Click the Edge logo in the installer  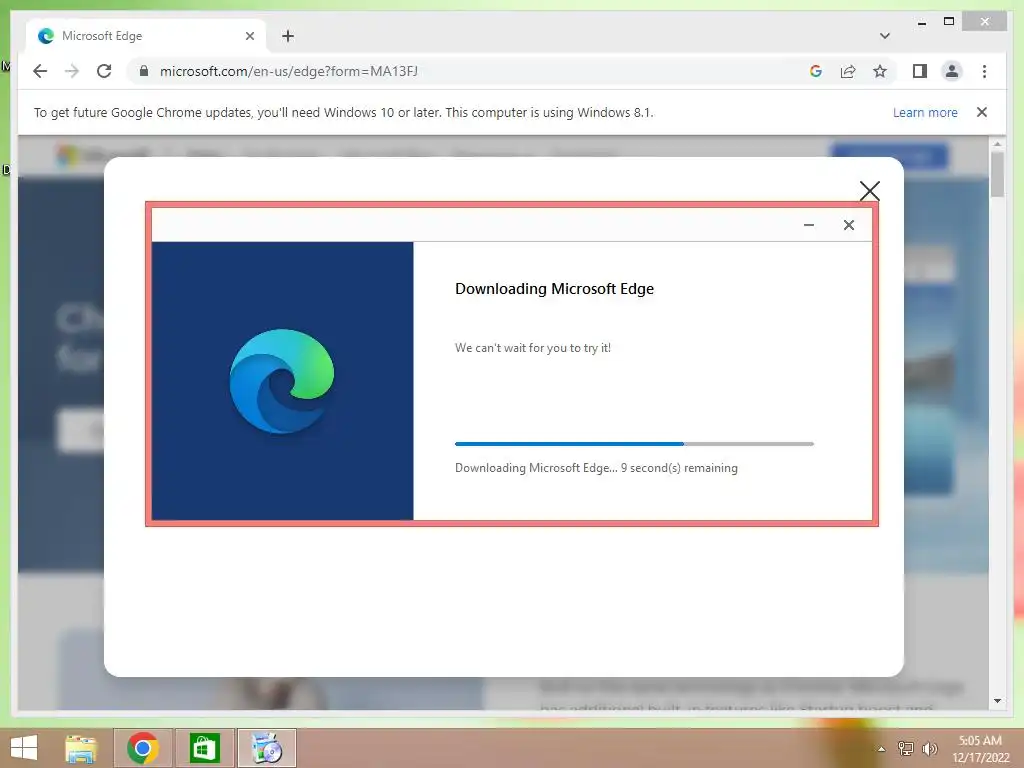(281, 381)
